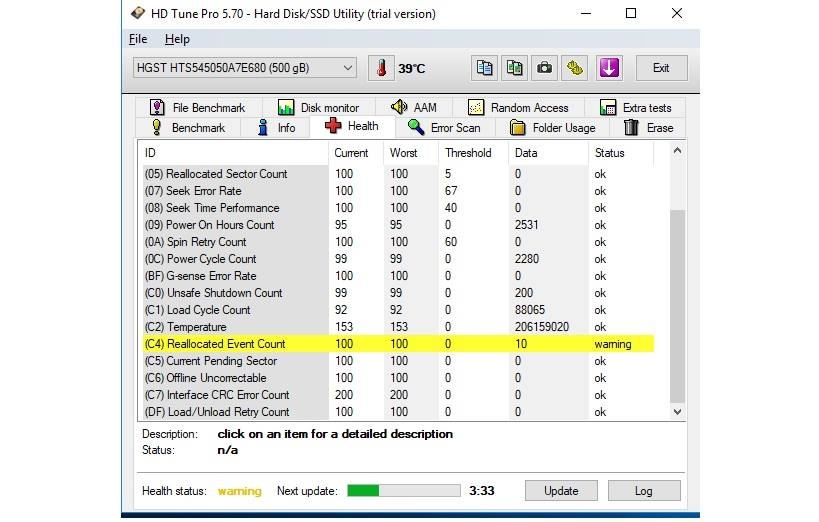Switch to the Disk monitor tab

[x=319, y=108]
